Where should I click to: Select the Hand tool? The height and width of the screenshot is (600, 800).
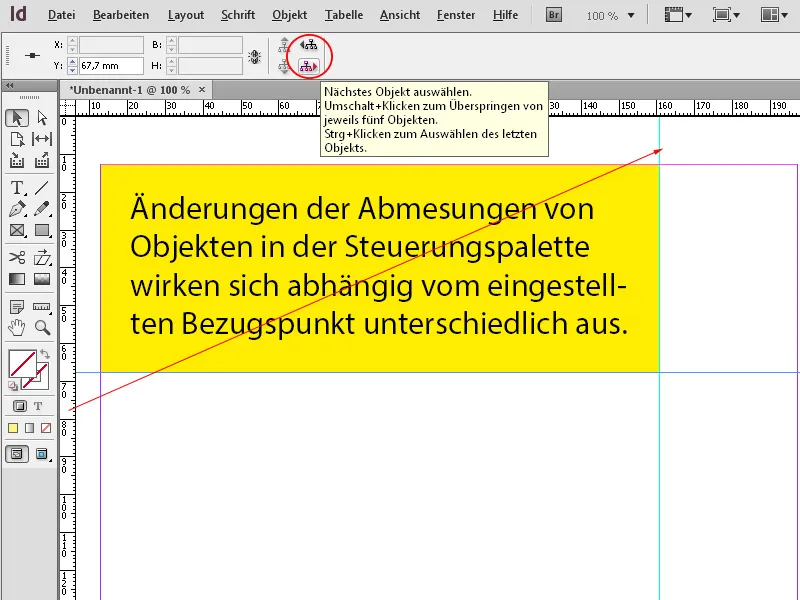pos(17,327)
